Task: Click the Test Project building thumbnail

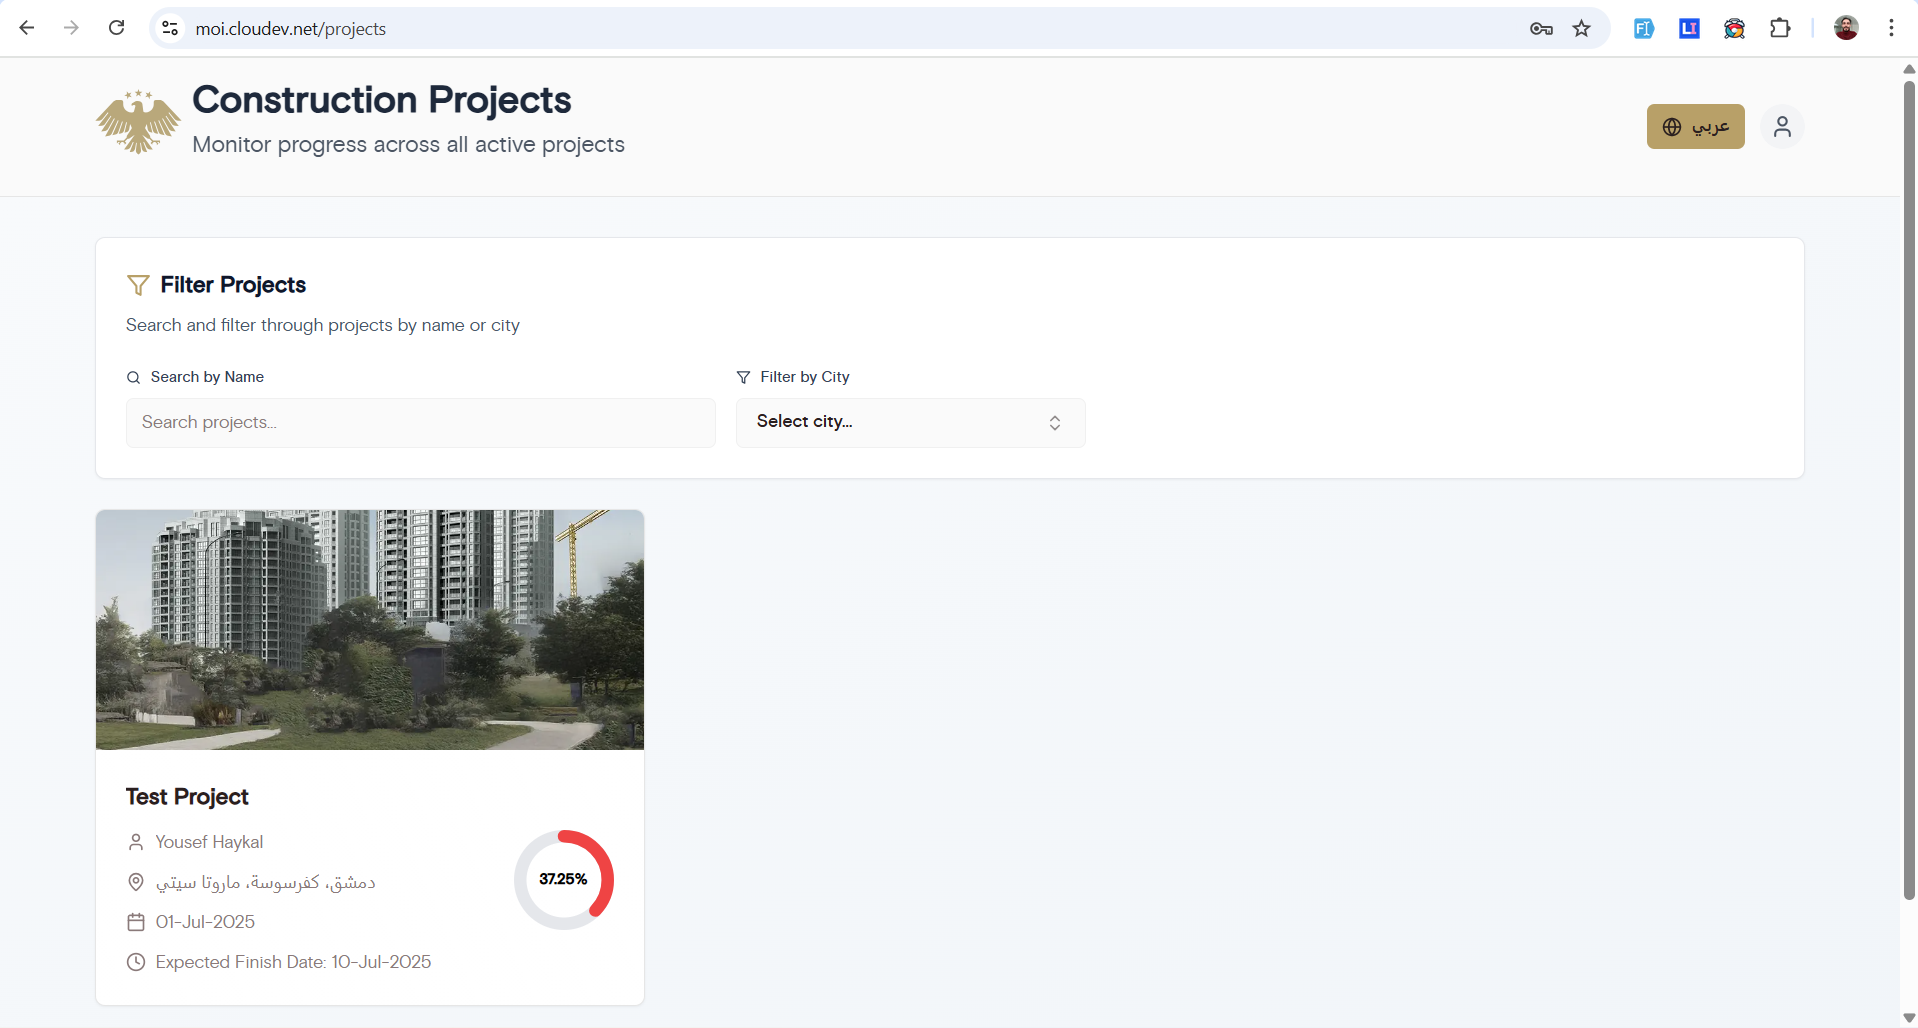Action: [x=370, y=630]
